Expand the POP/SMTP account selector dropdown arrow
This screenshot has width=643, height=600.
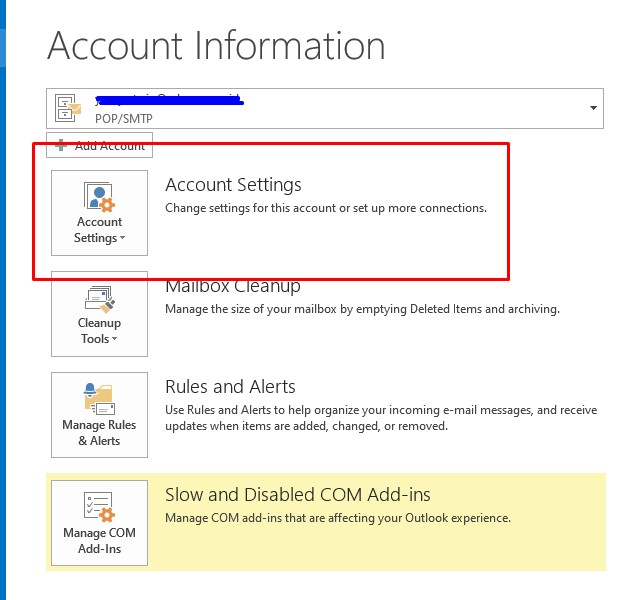tap(593, 108)
